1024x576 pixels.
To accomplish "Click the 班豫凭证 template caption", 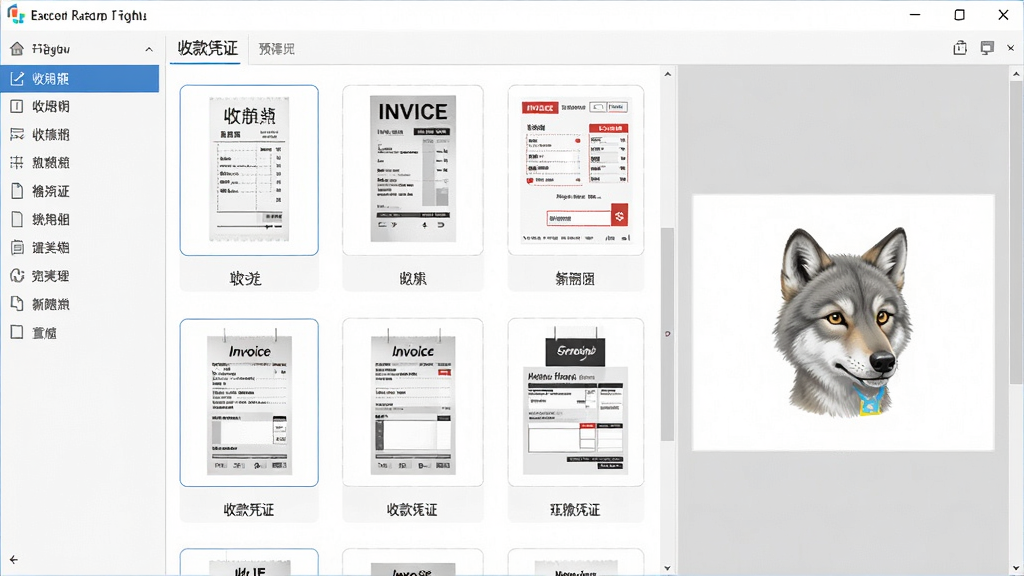I will [575, 509].
